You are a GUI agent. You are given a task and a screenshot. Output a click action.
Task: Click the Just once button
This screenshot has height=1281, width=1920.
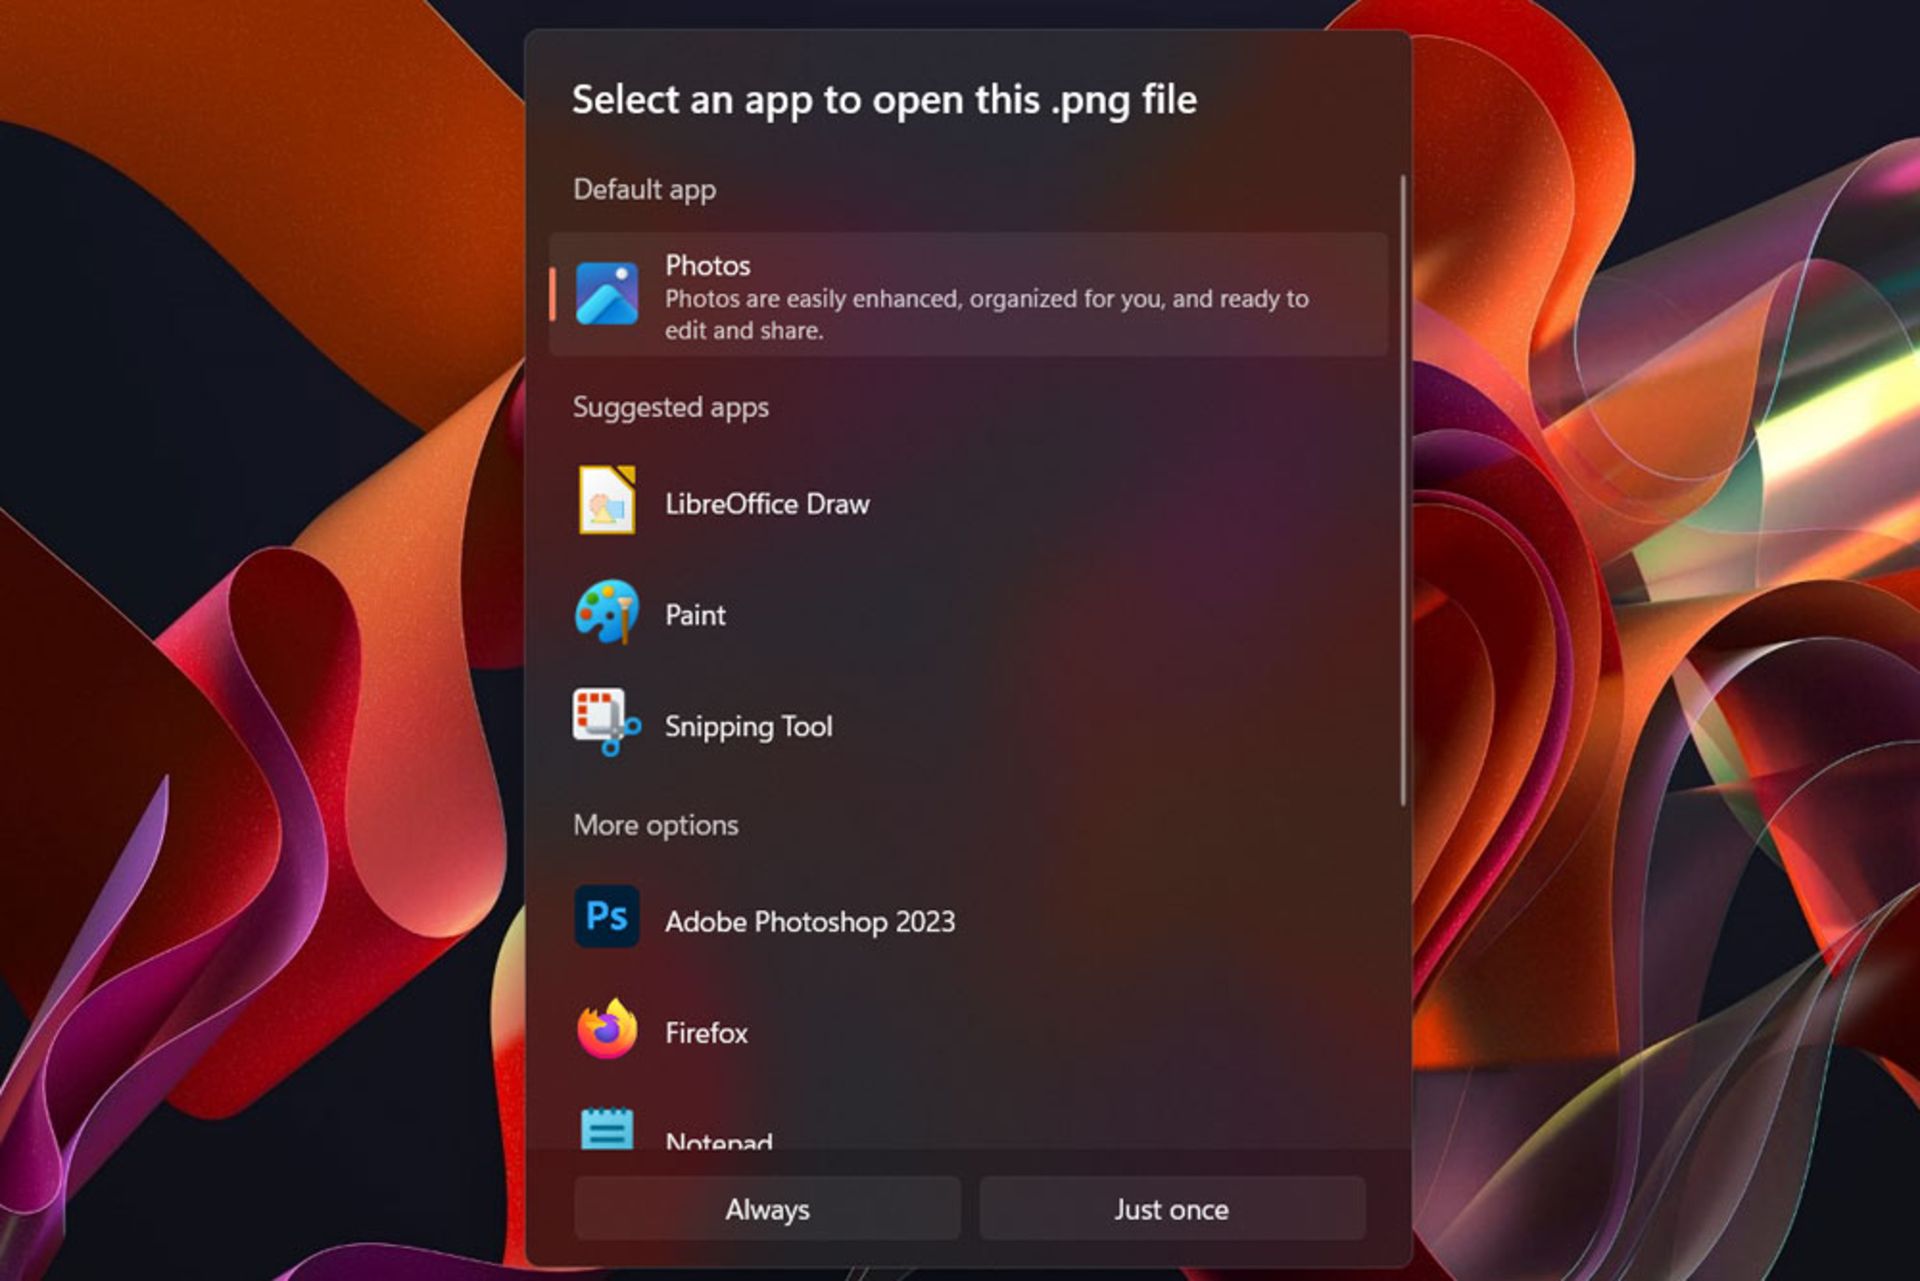pyautogui.click(x=1172, y=1209)
